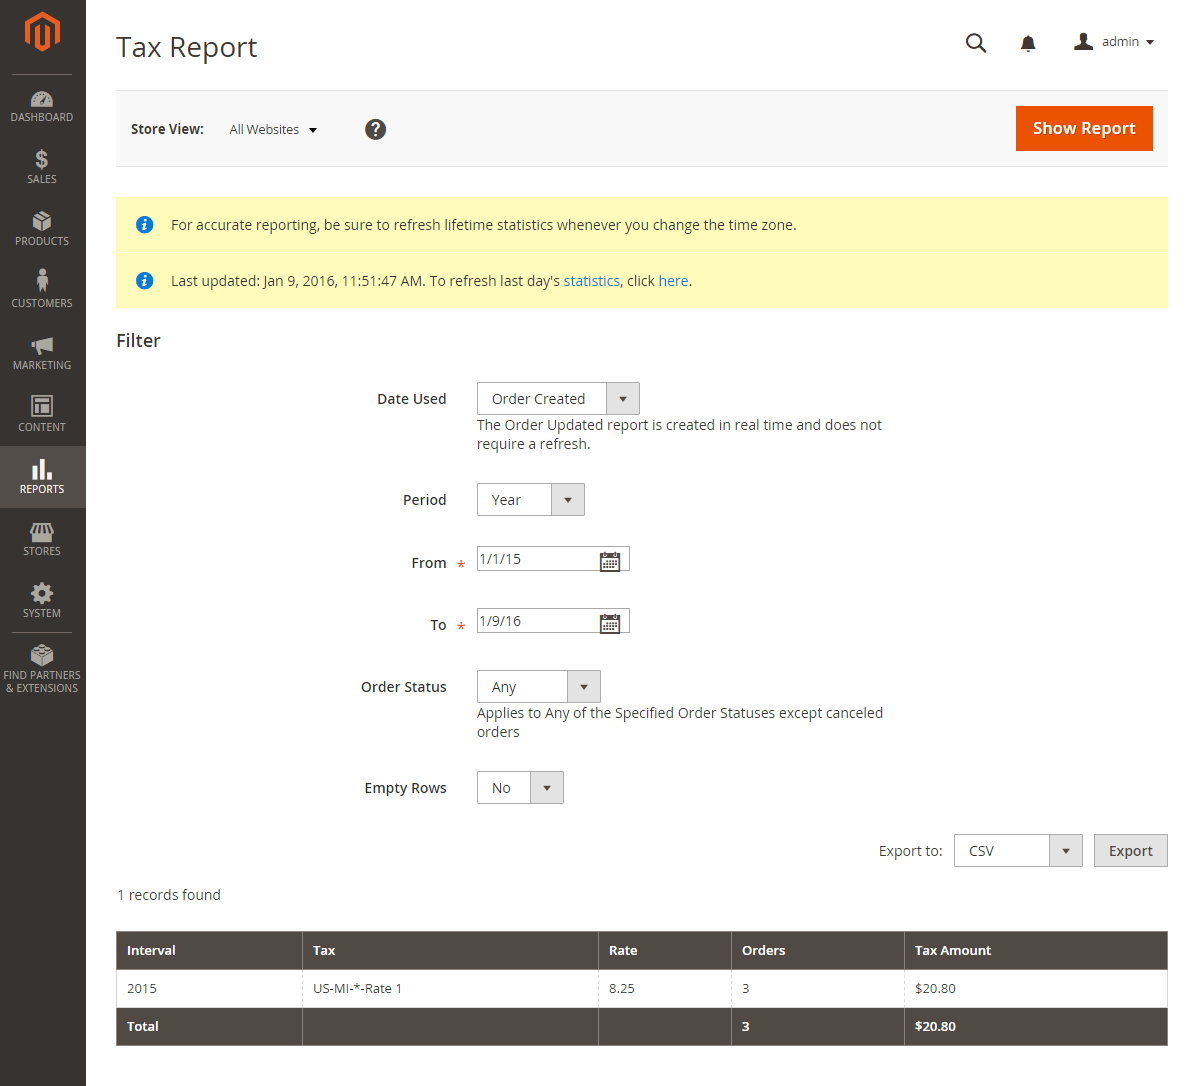Click the Rate column header
The height and width of the screenshot is (1086, 1197).
(665, 950)
